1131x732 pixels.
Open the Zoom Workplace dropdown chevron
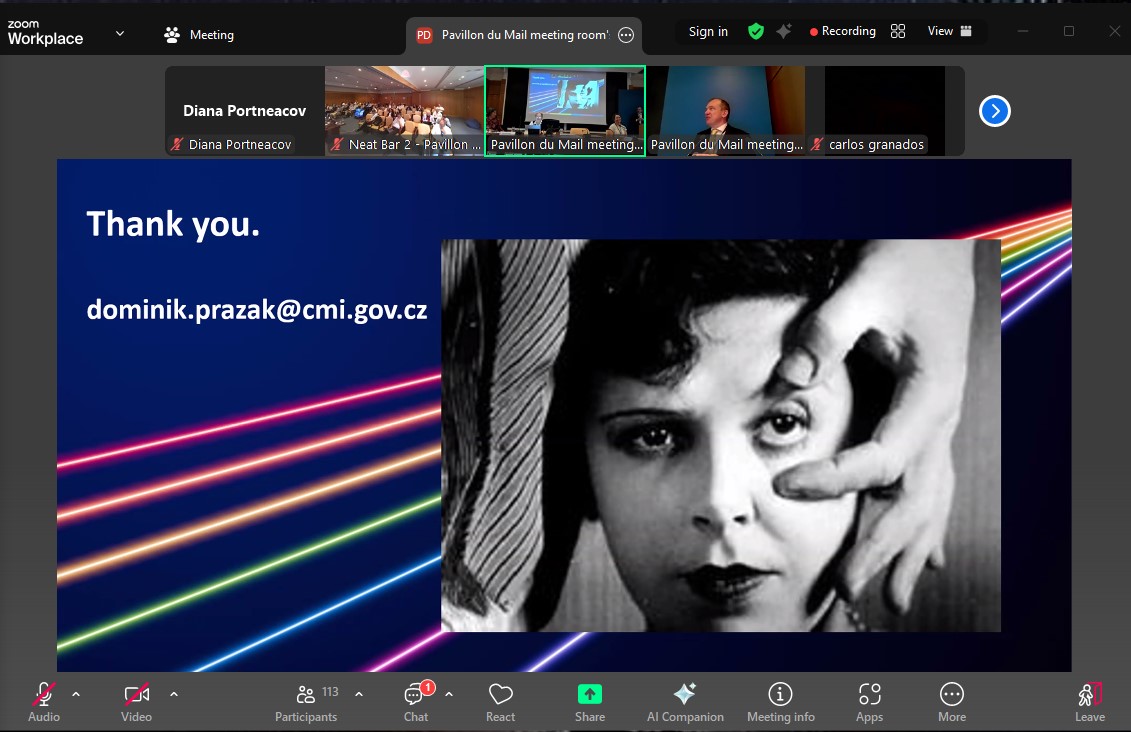pyautogui.click(x=120, y=33)
